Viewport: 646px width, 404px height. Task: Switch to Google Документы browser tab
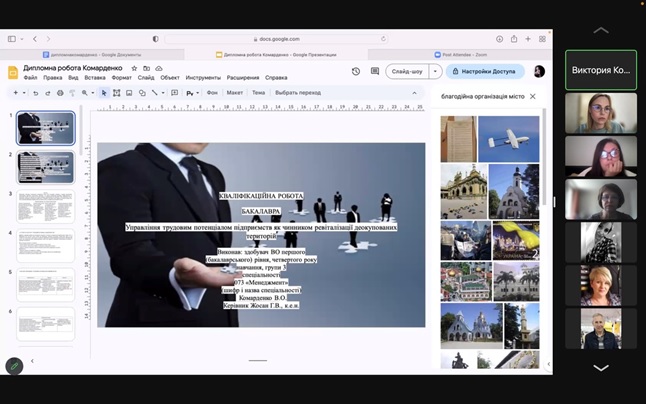point(92,54)
